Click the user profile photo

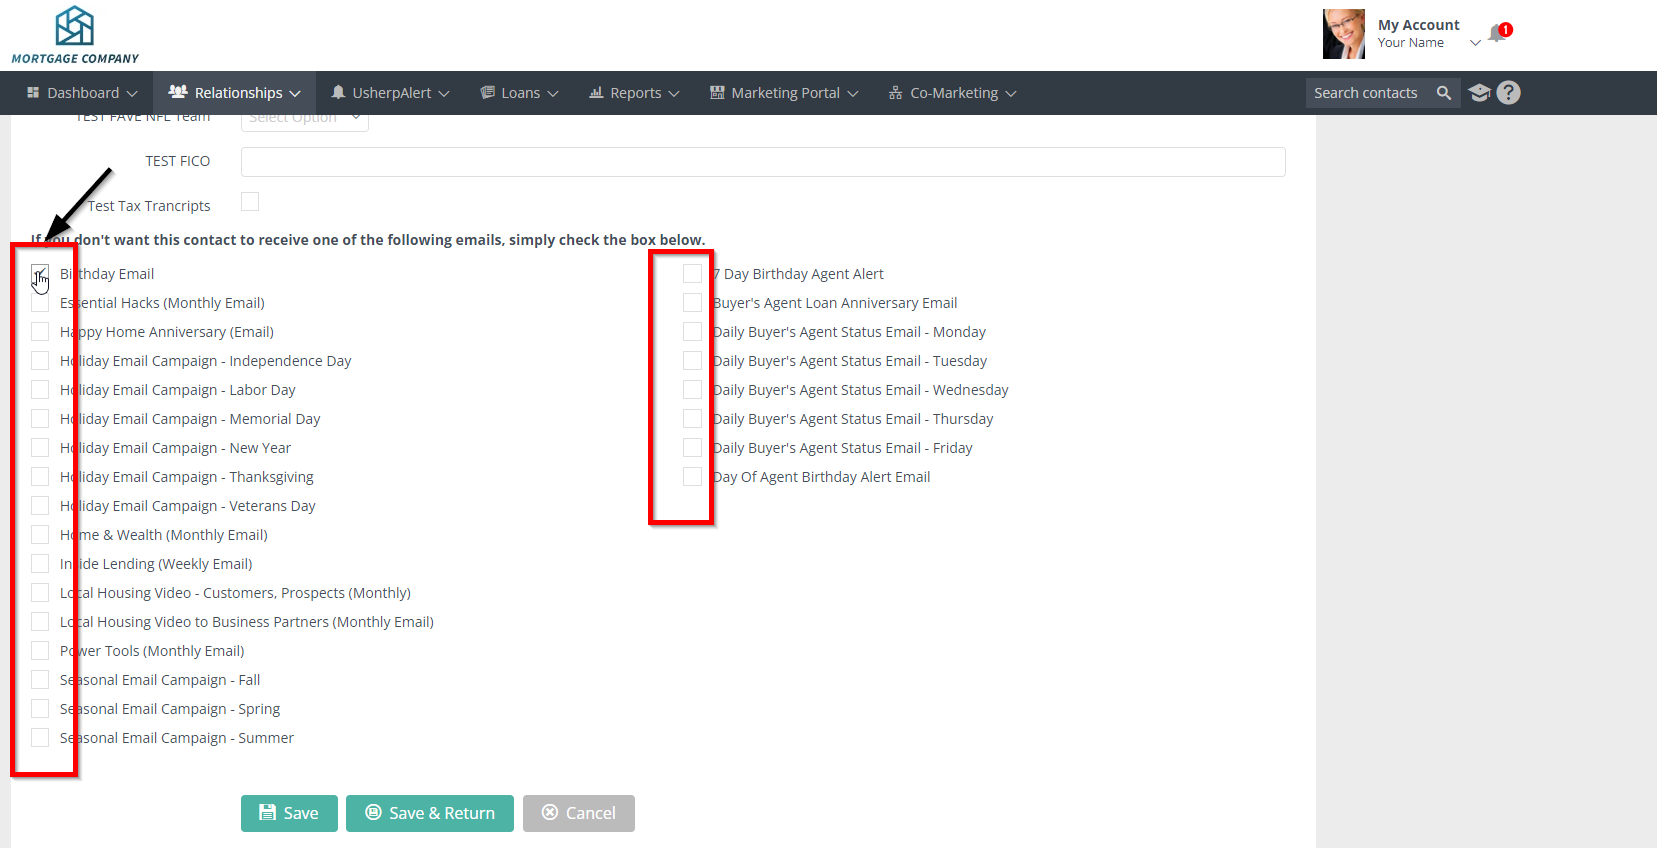[1343, 34]
